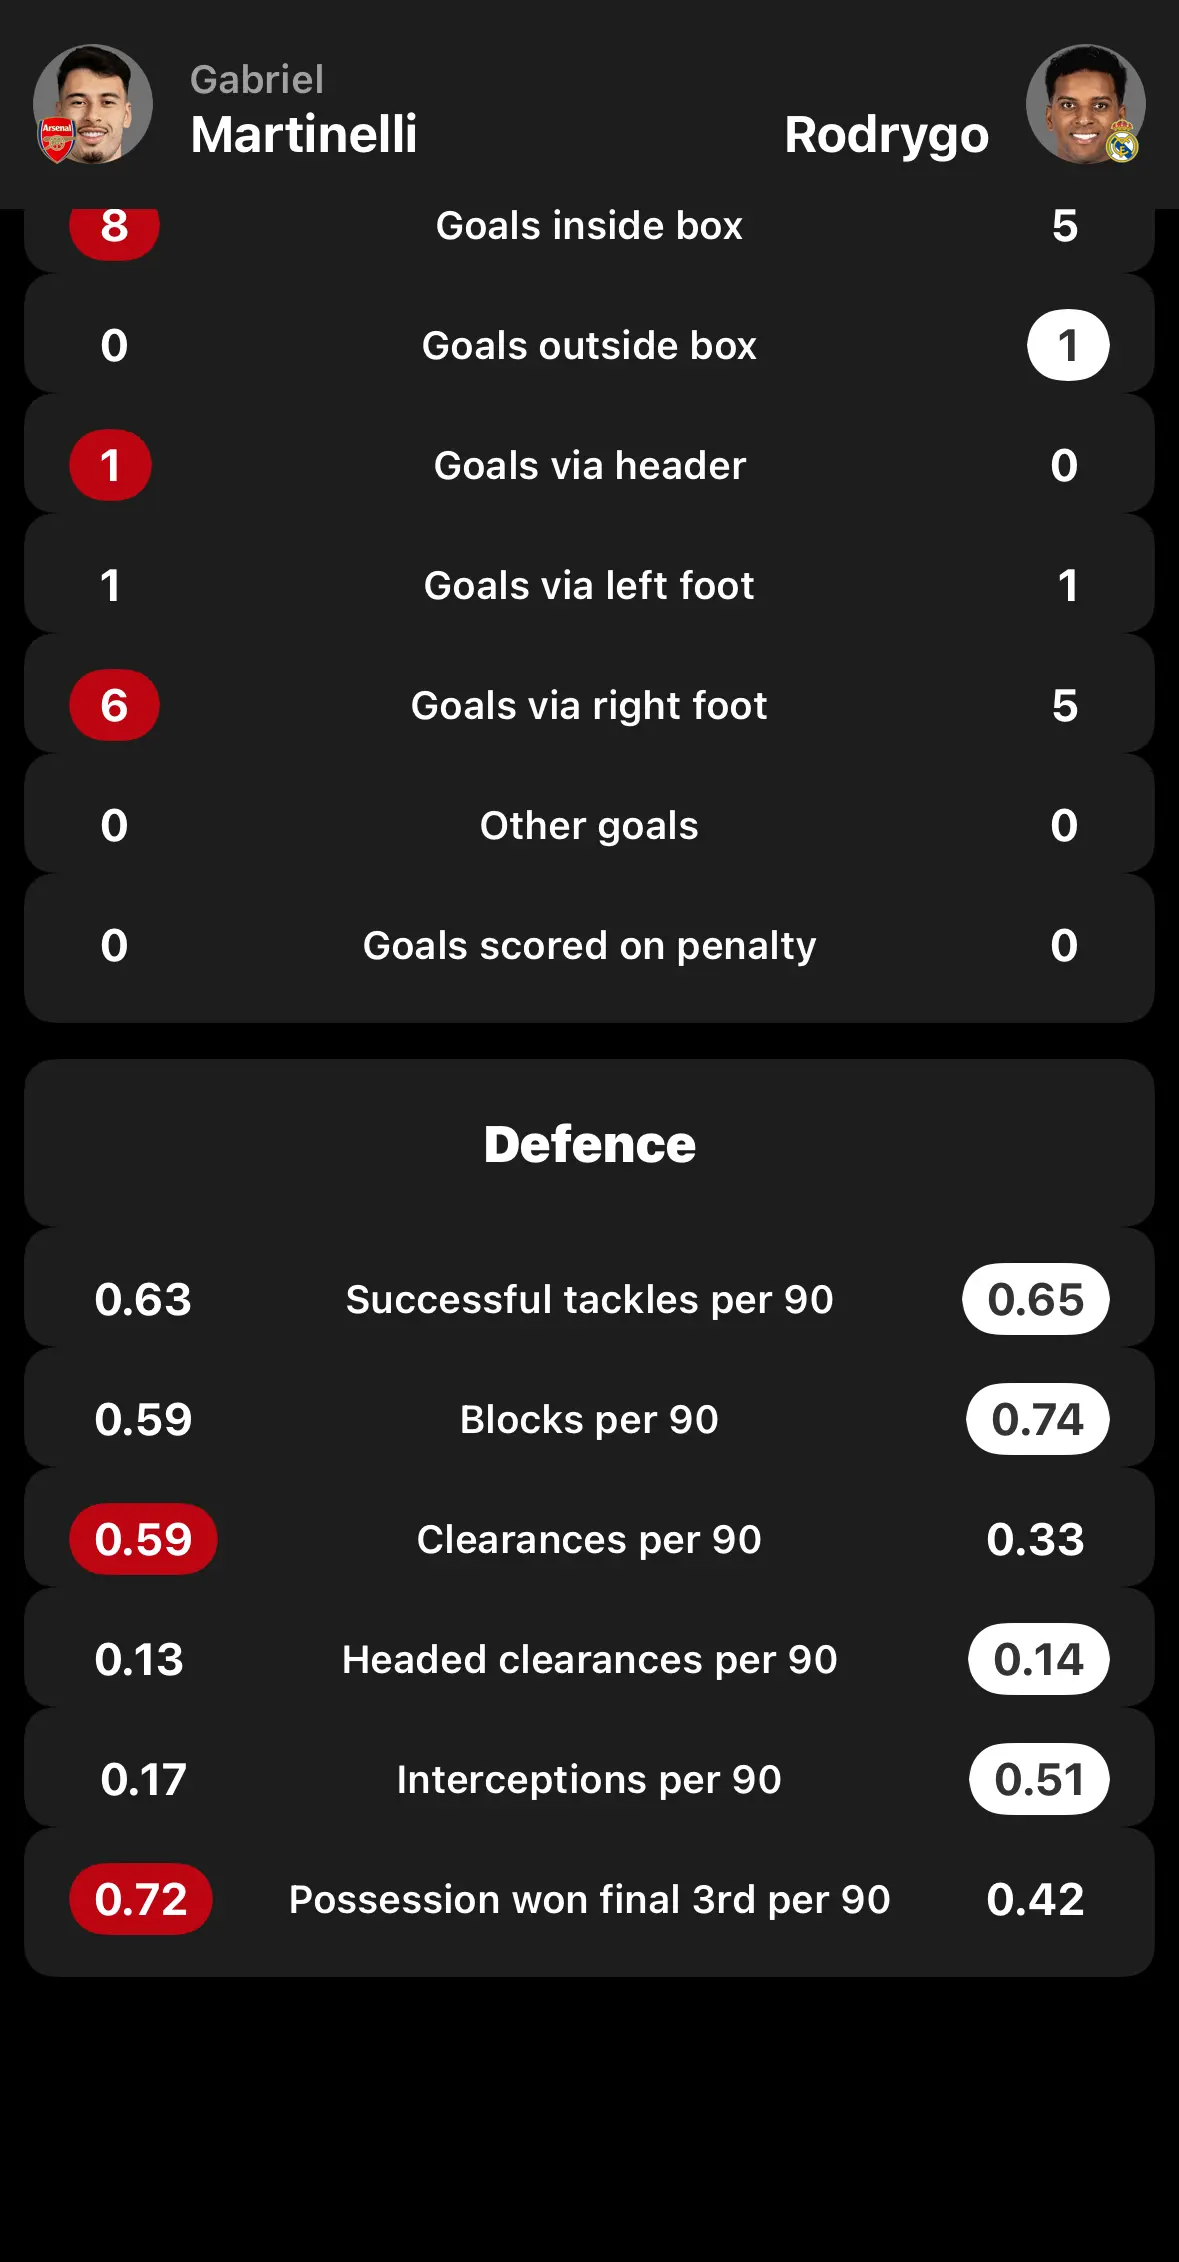Select the Martinelli player name
This screenshot has width=1179, height=2262.
304,134
